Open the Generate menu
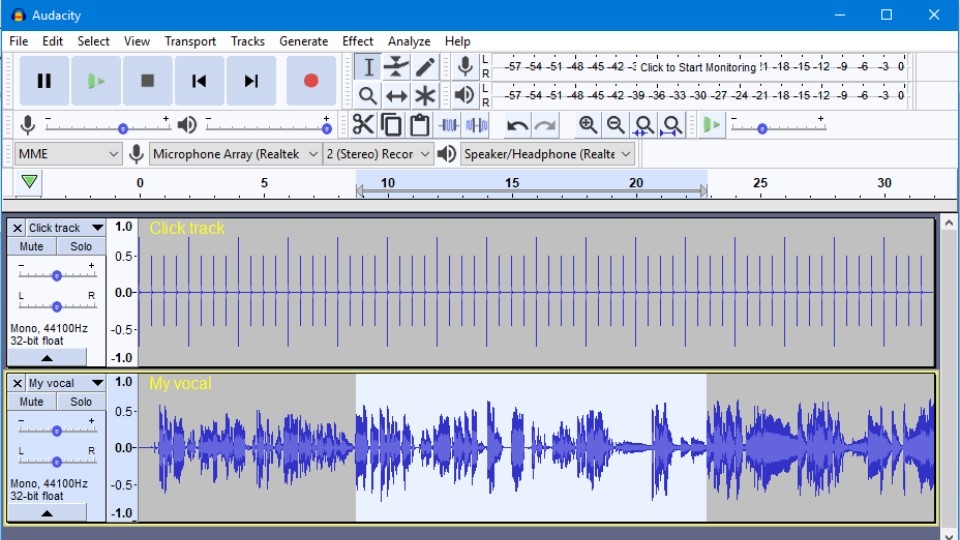The image size is (960, 540). 304,41
